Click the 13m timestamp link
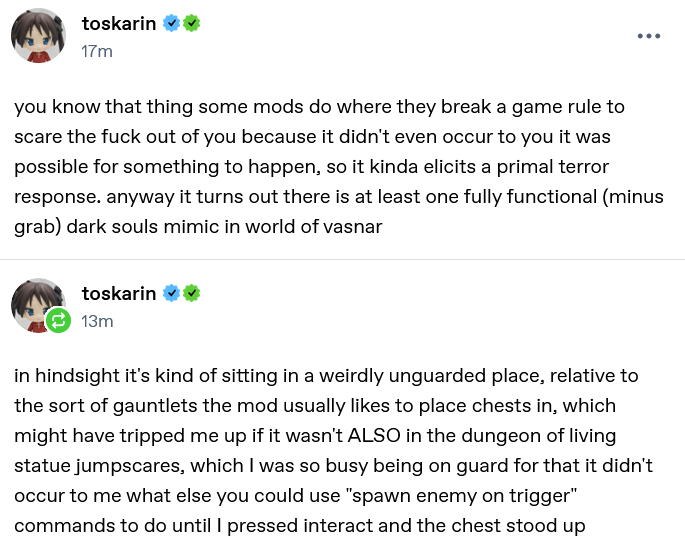This screenshot has width=685, height=556. click(x=97, y=321)
